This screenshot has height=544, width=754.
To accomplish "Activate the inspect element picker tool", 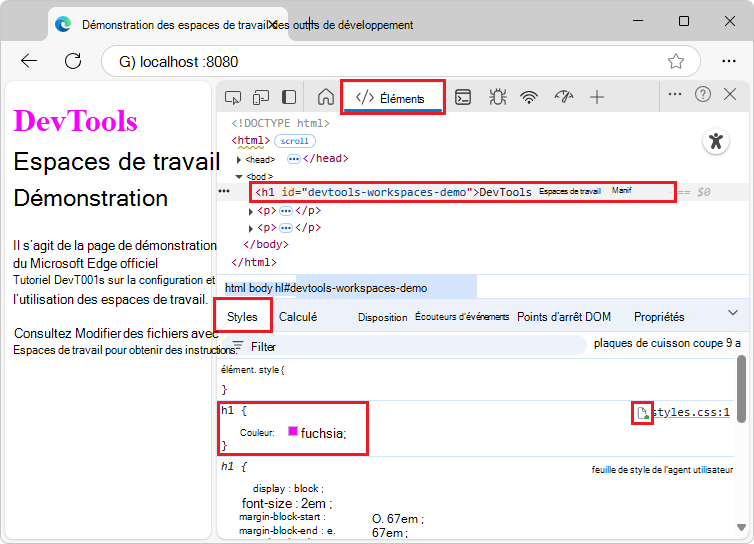I will (x=233, y=98).
